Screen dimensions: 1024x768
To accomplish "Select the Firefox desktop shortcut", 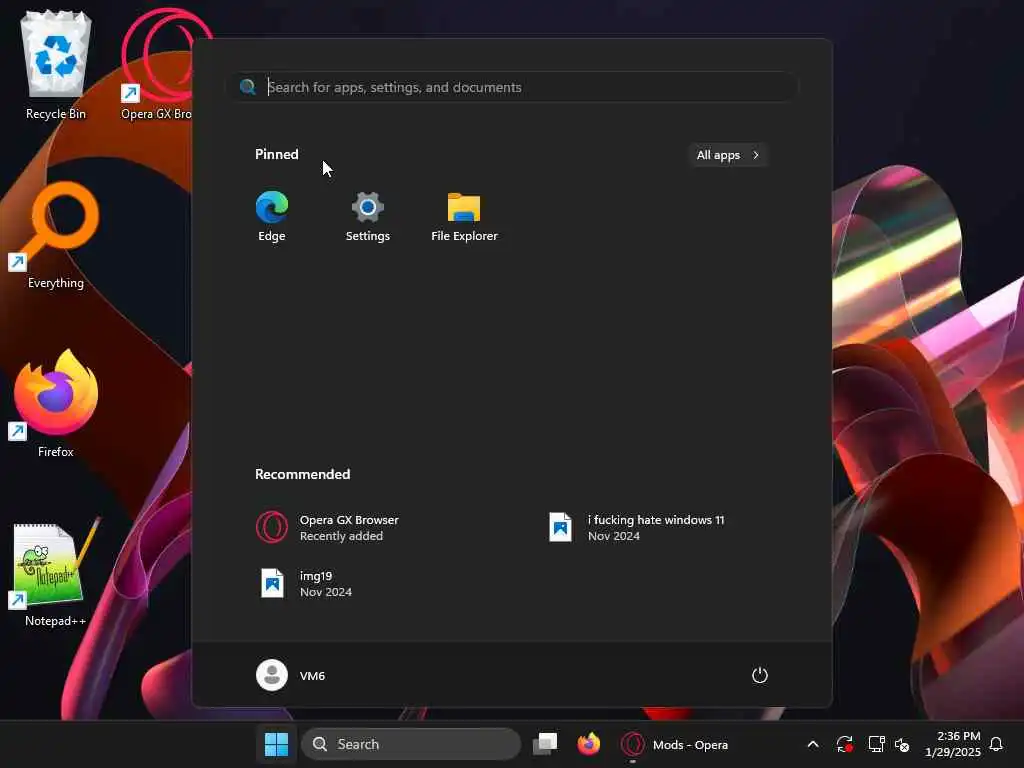I will tap(56, 404).
